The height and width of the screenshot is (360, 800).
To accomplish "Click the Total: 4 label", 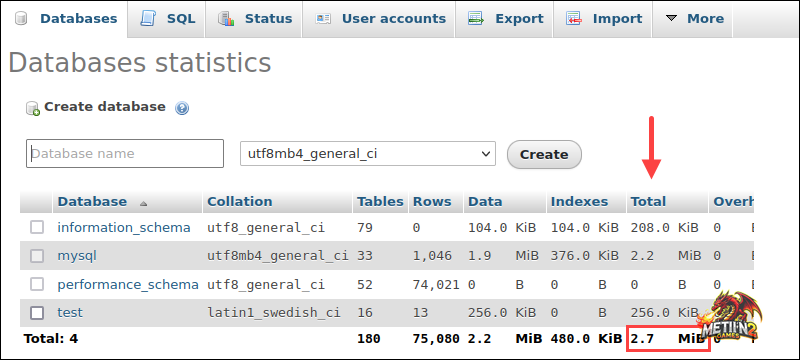I will 51,339.
